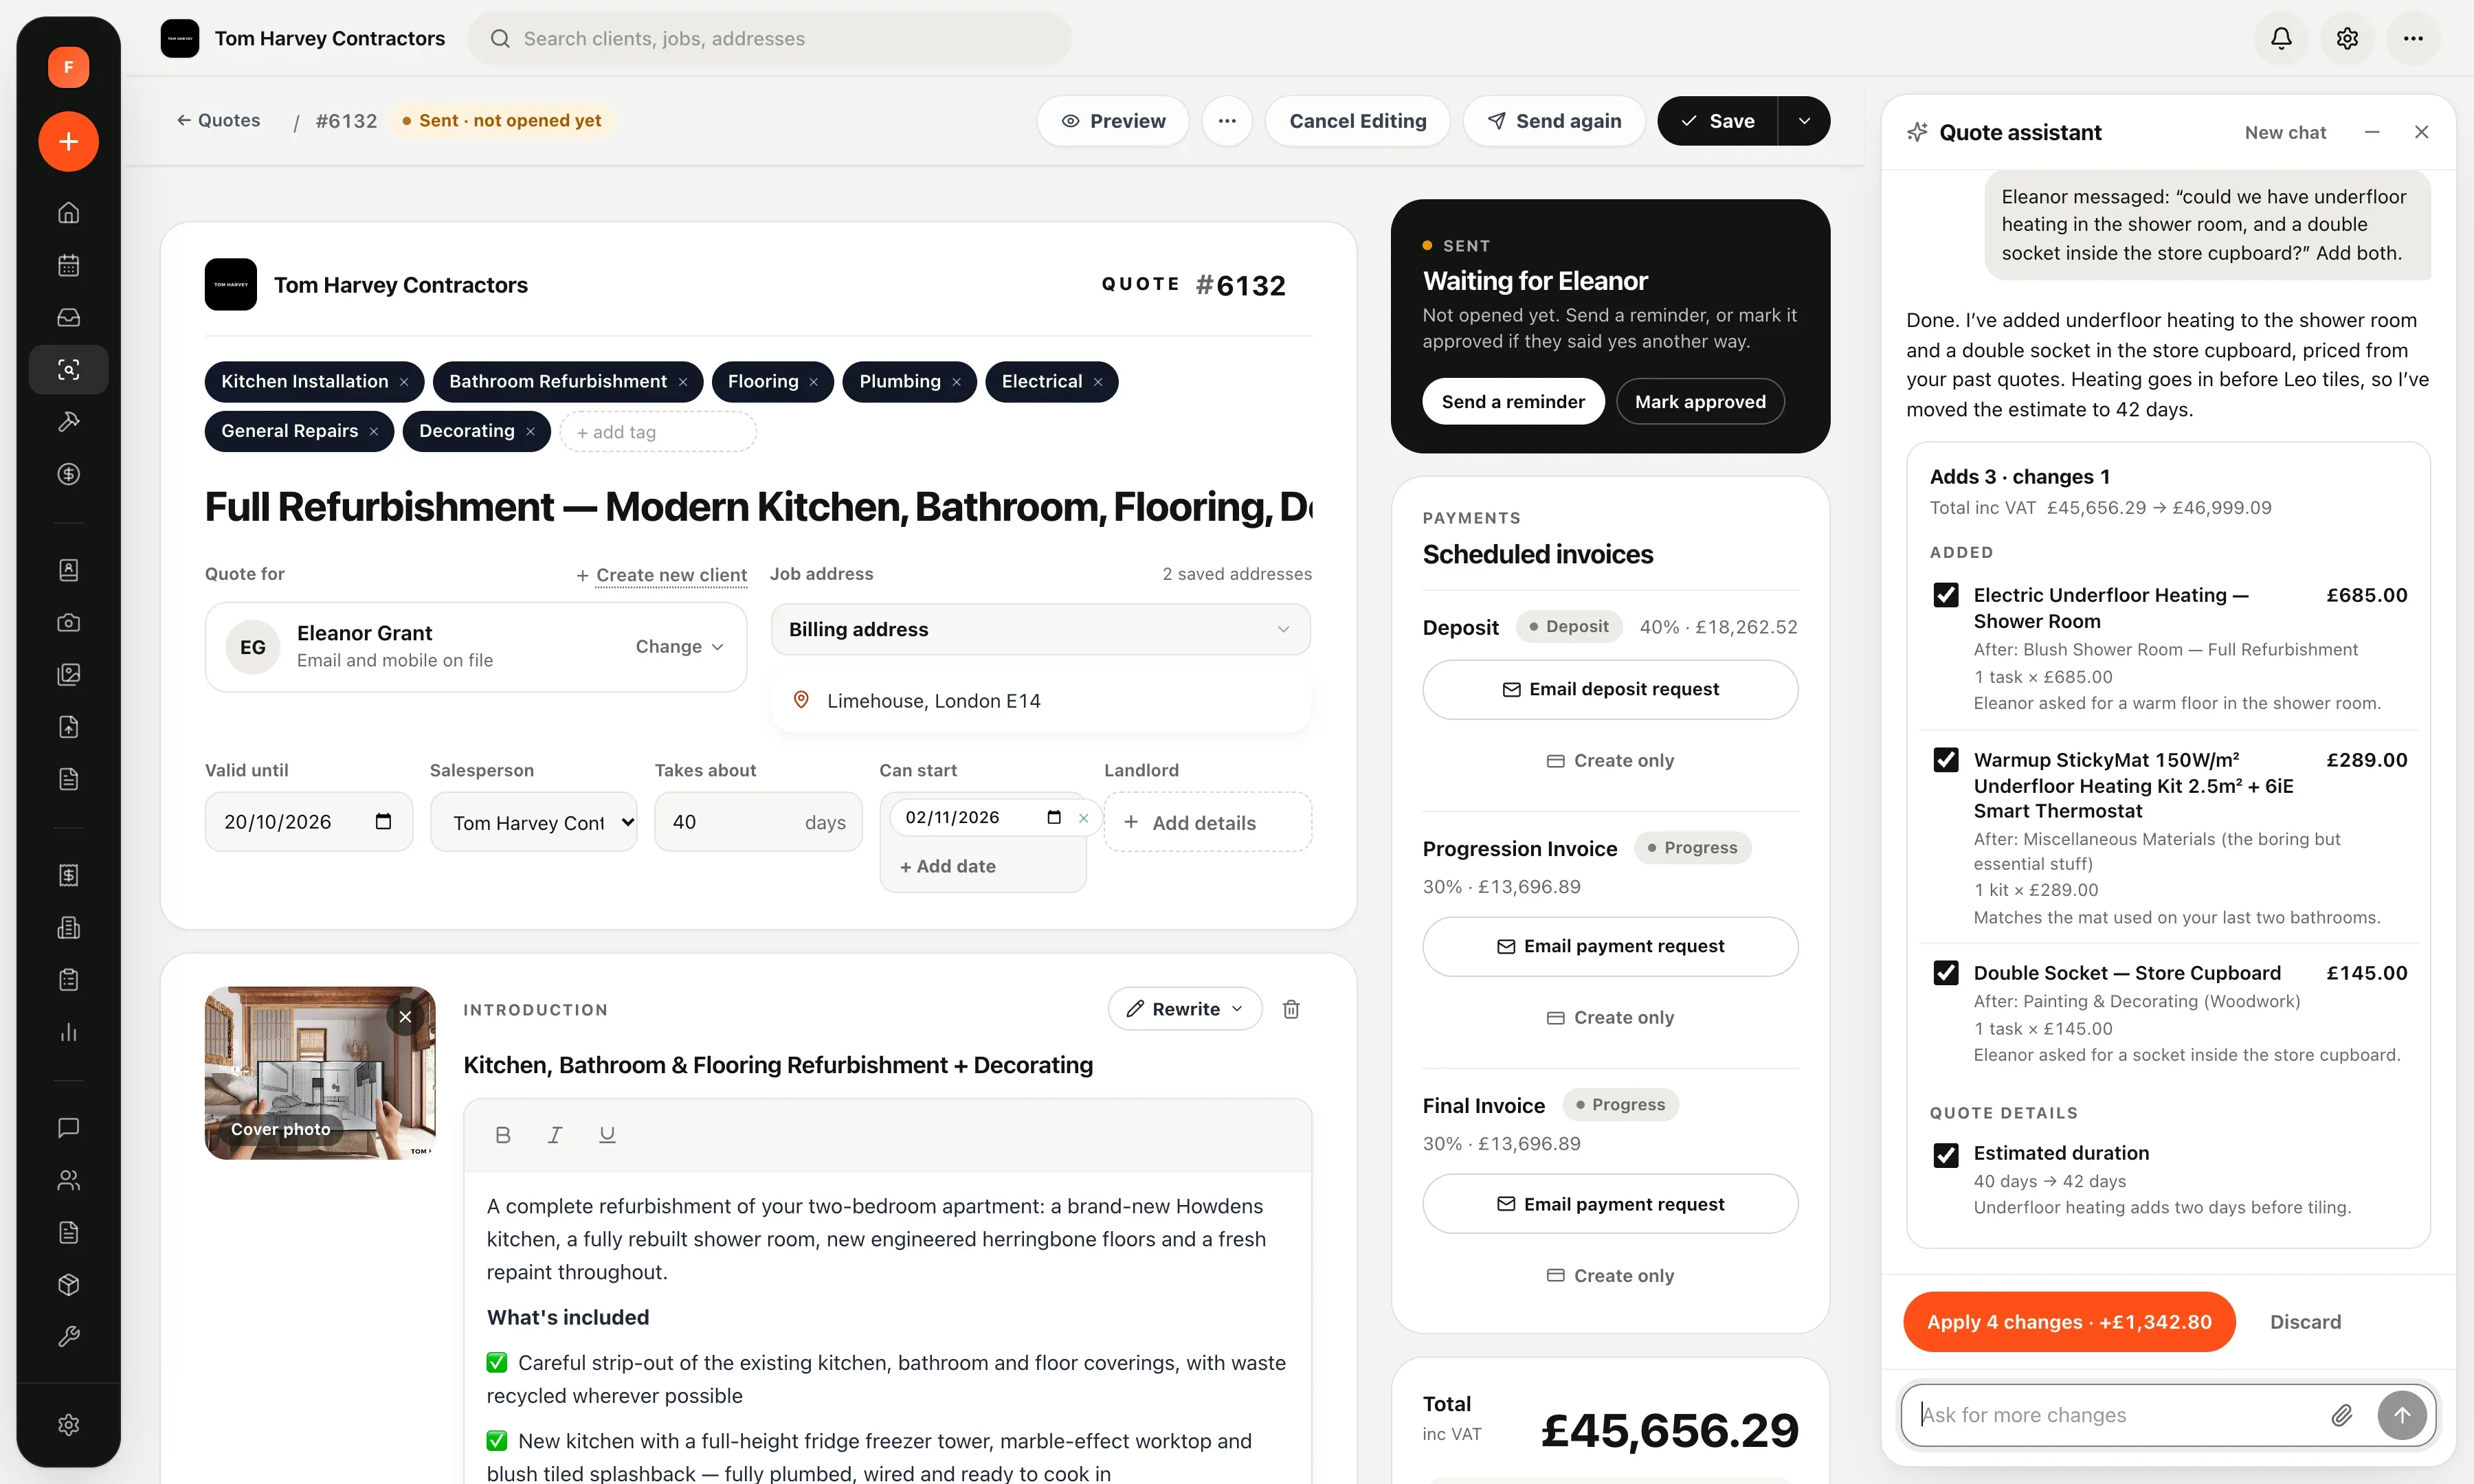
Task: Click Cancel Editing
Action: pyautogui.click(x=1357, y=121)
